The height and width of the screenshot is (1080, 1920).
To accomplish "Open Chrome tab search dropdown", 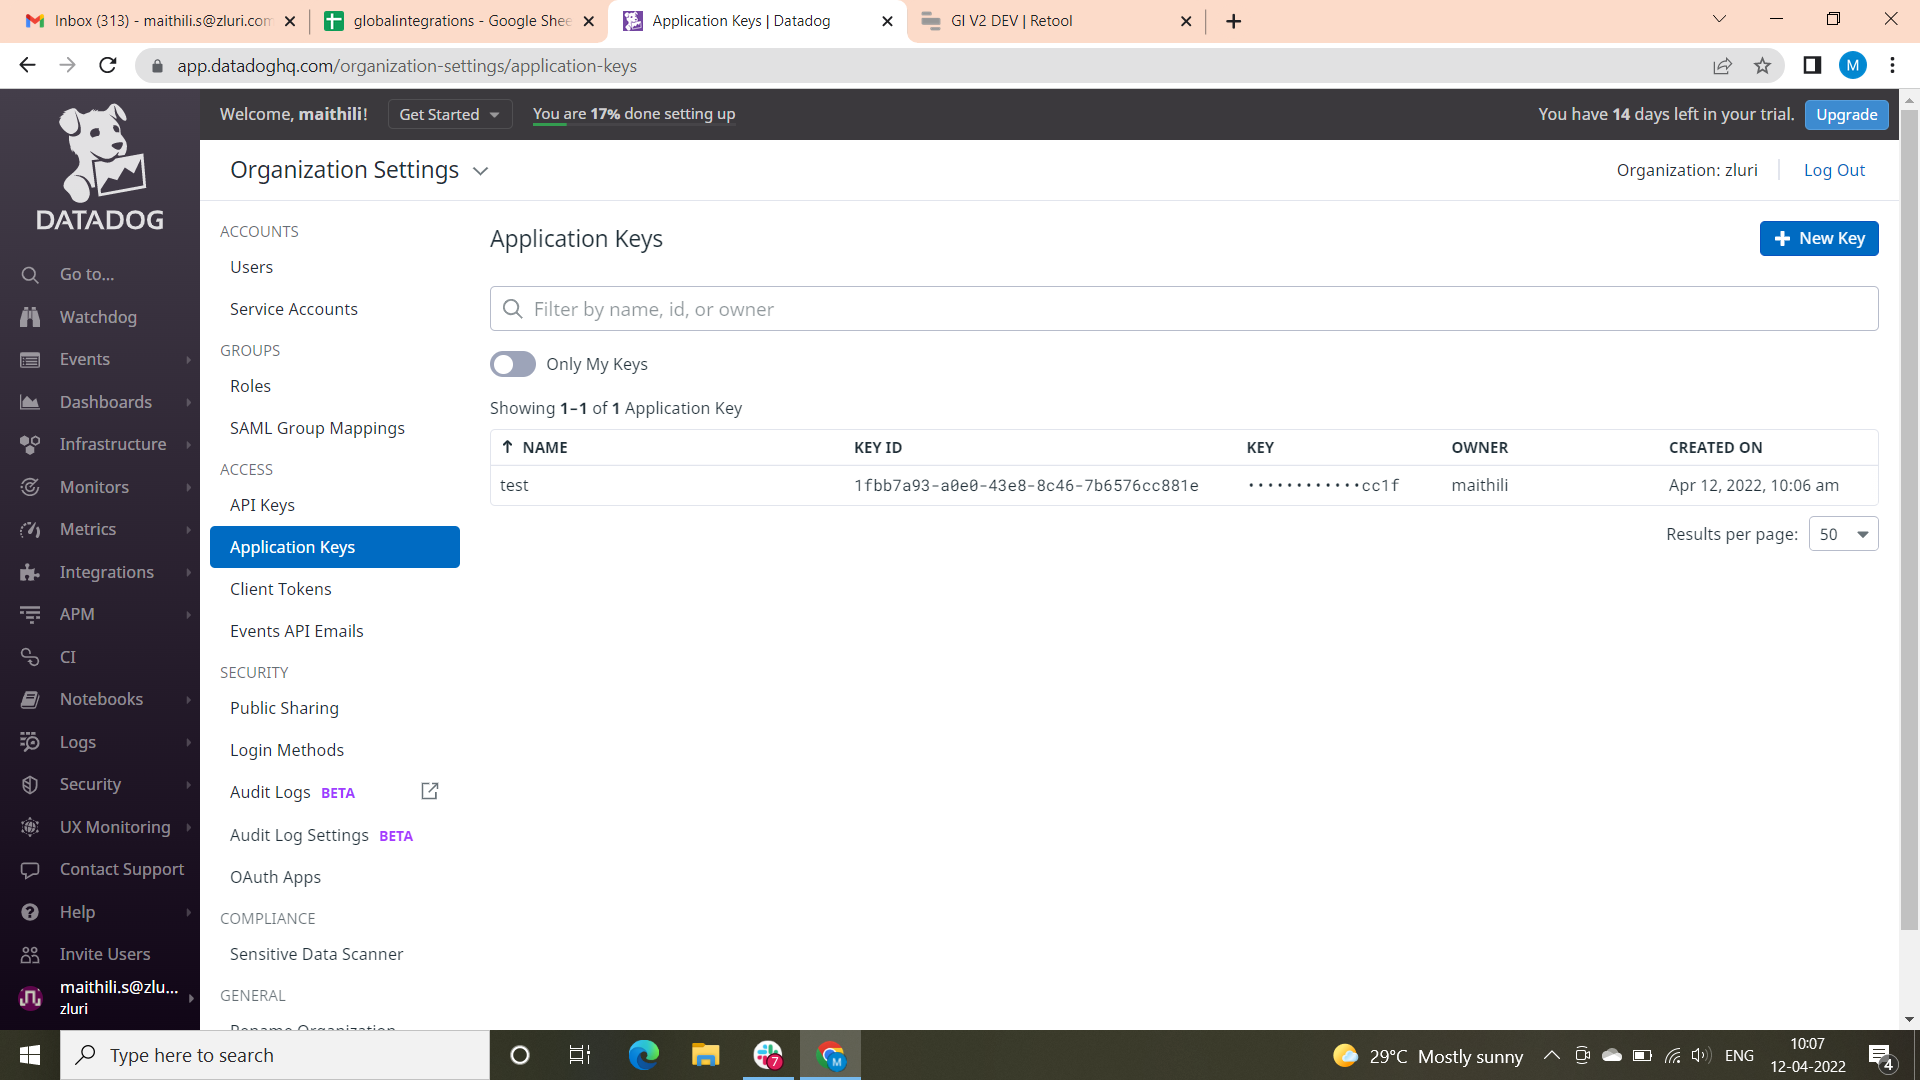I will click(1719, 19).
